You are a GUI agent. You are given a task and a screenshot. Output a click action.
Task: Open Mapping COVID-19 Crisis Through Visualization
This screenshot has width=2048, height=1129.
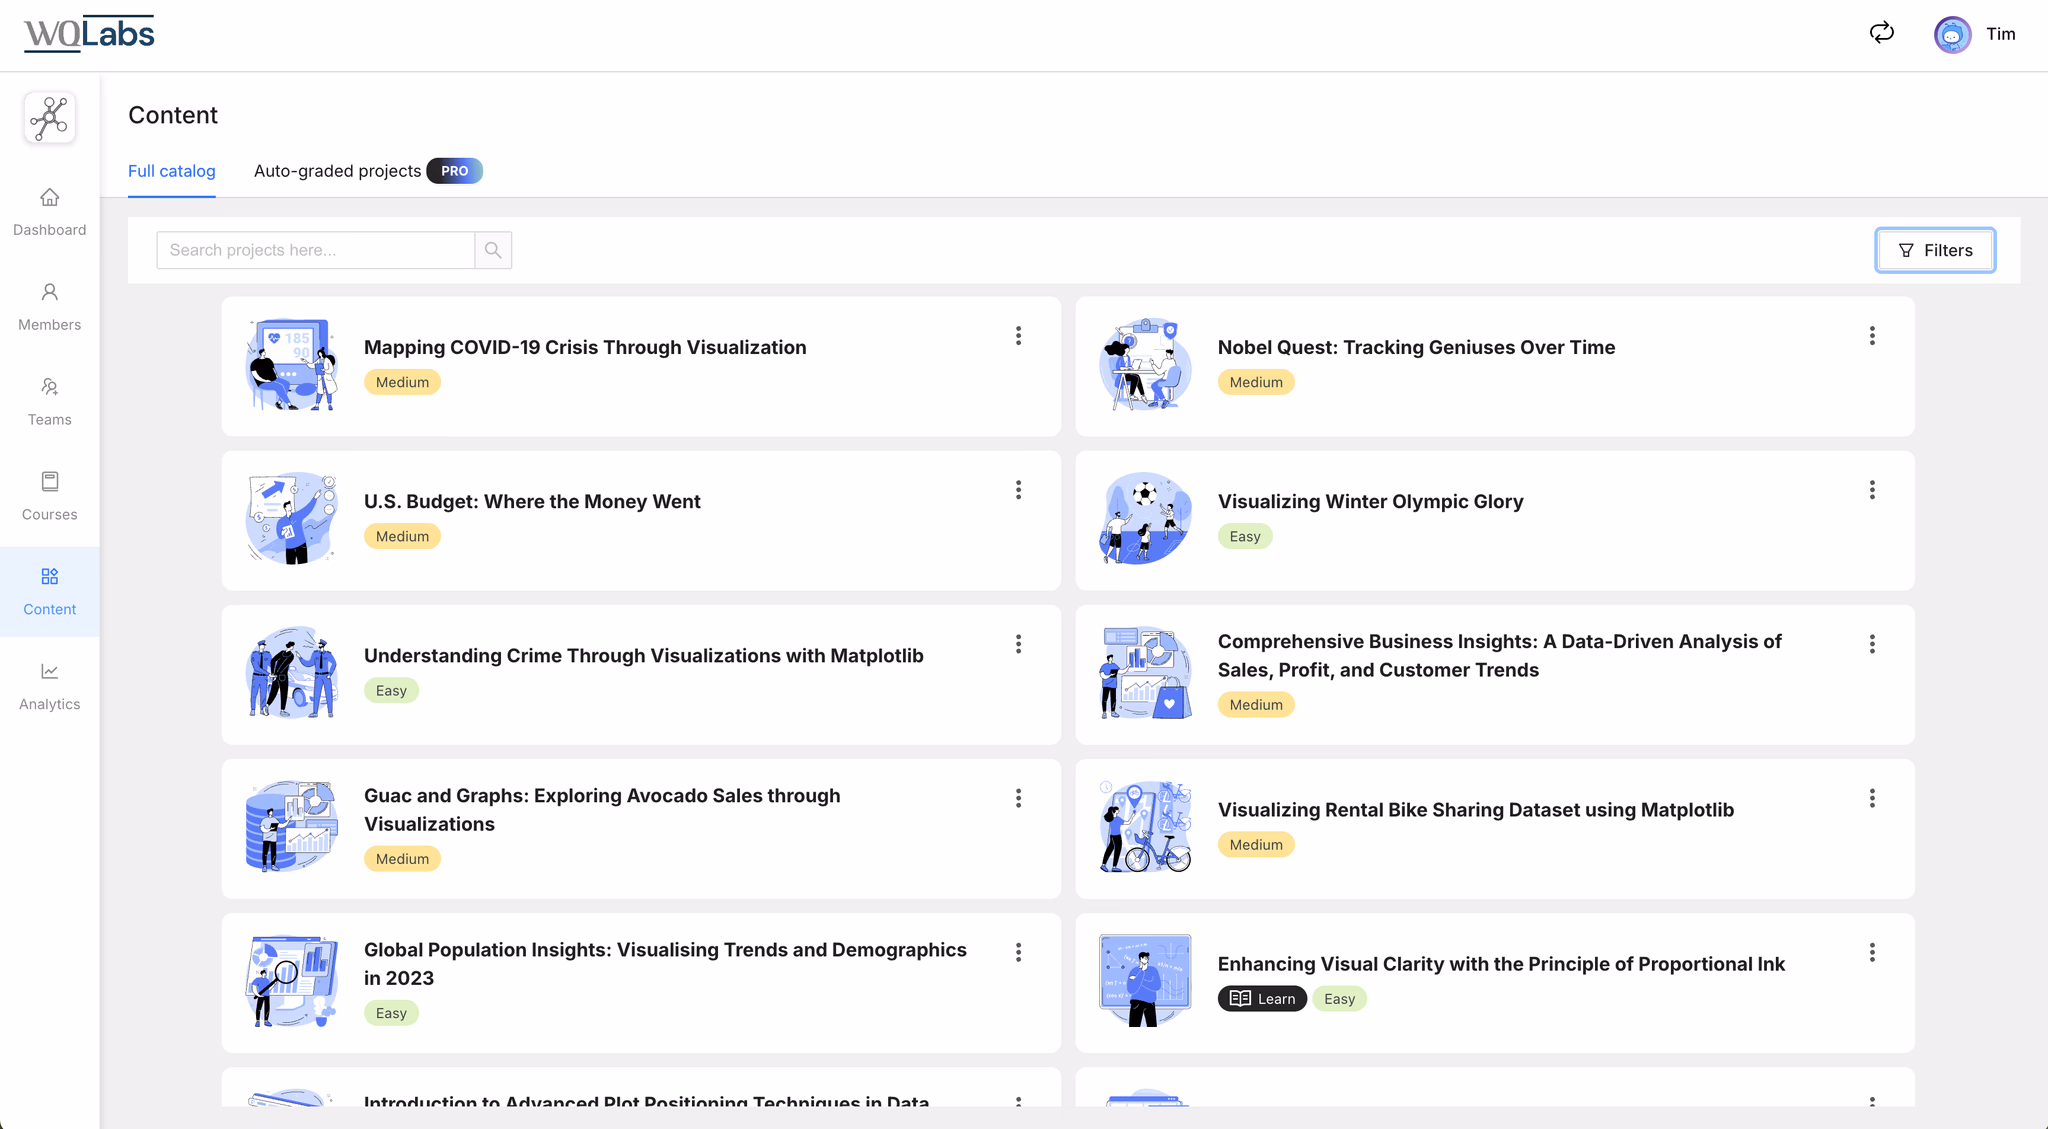click(585, 347)
